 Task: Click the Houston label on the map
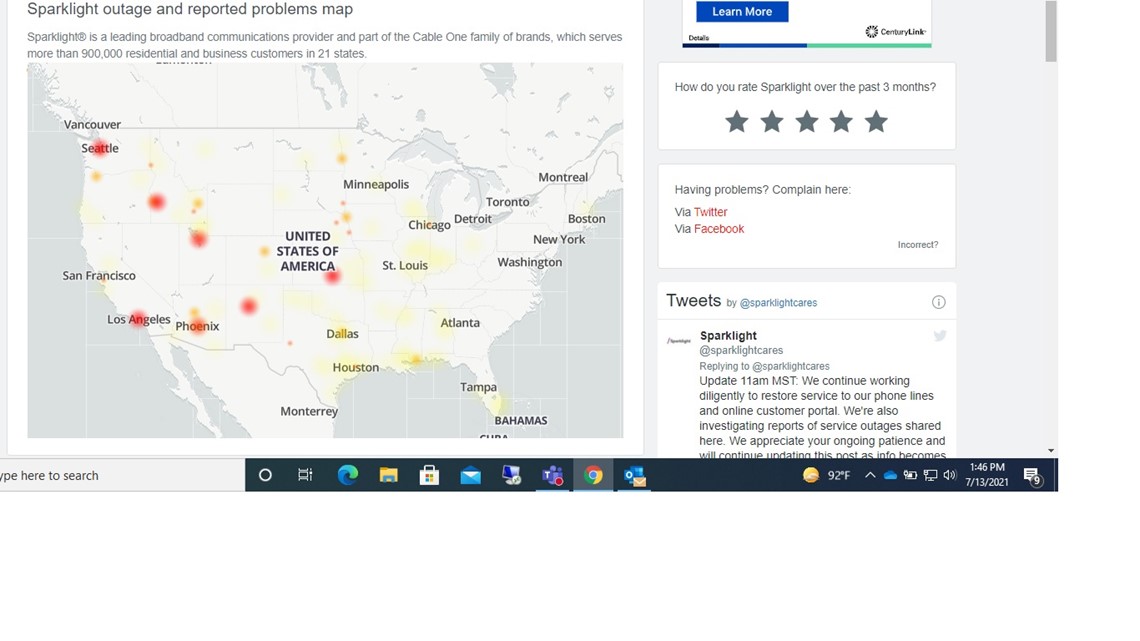pyautogui.click(x=356, y=368)
